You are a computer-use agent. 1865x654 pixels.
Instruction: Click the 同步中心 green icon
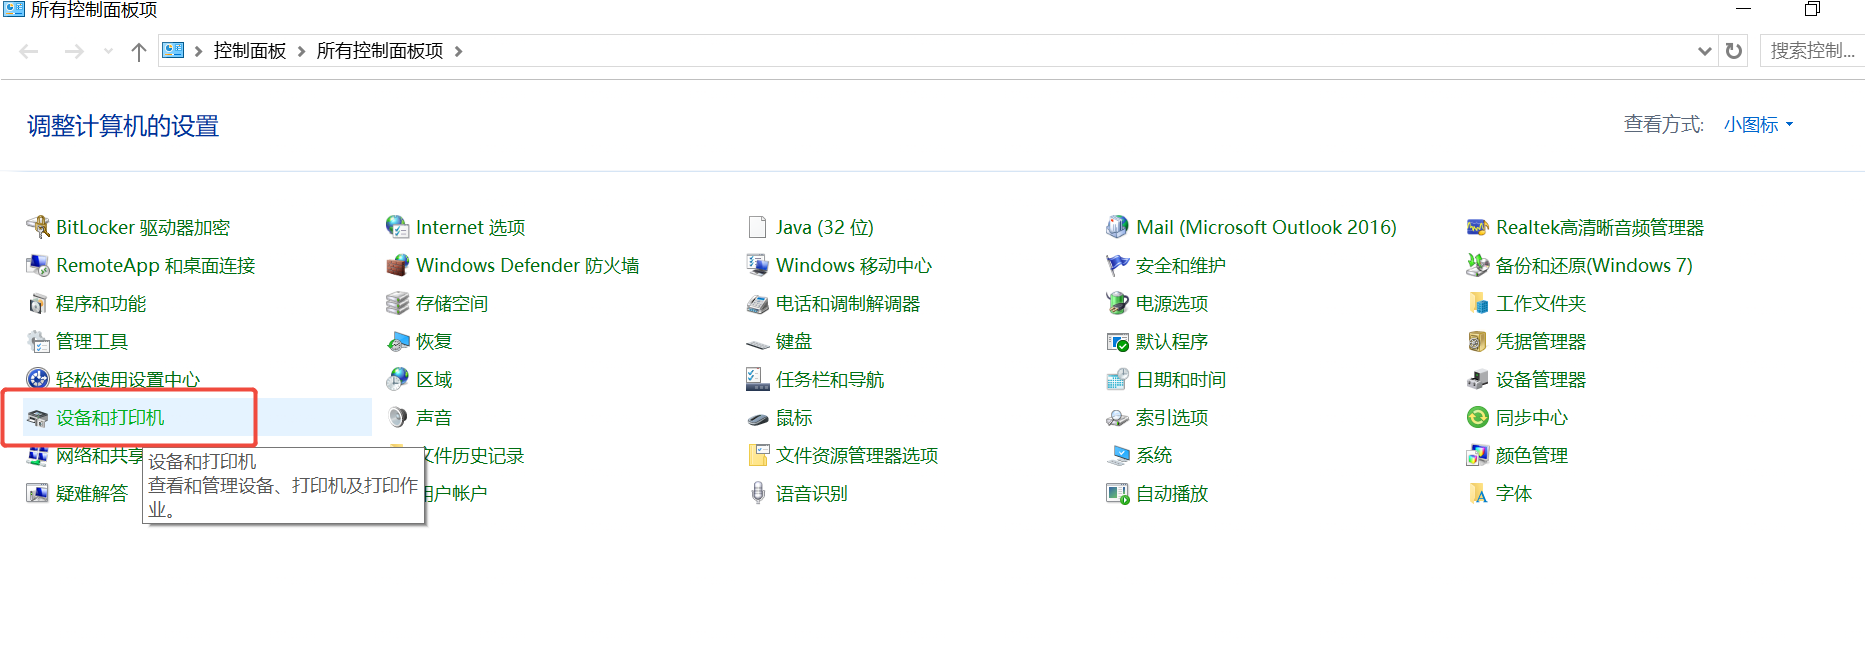coord(1478,417)
